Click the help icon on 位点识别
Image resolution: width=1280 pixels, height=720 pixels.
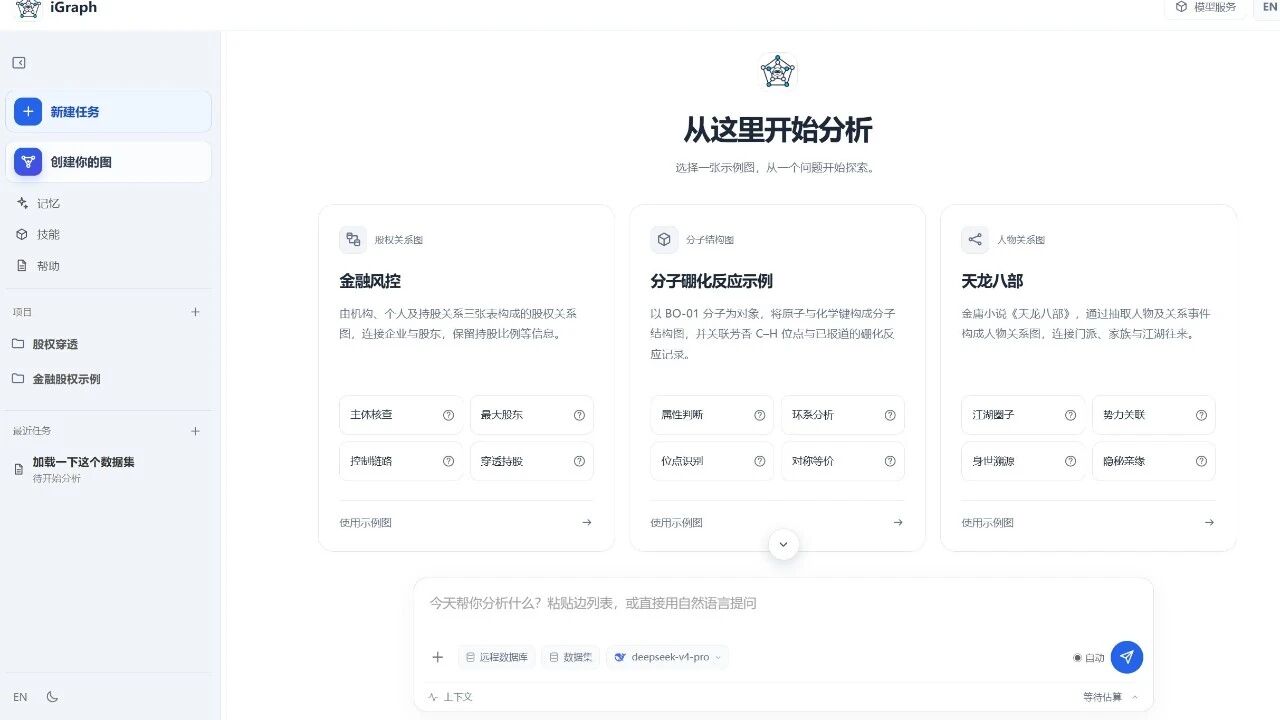click(x=759, y=461)
